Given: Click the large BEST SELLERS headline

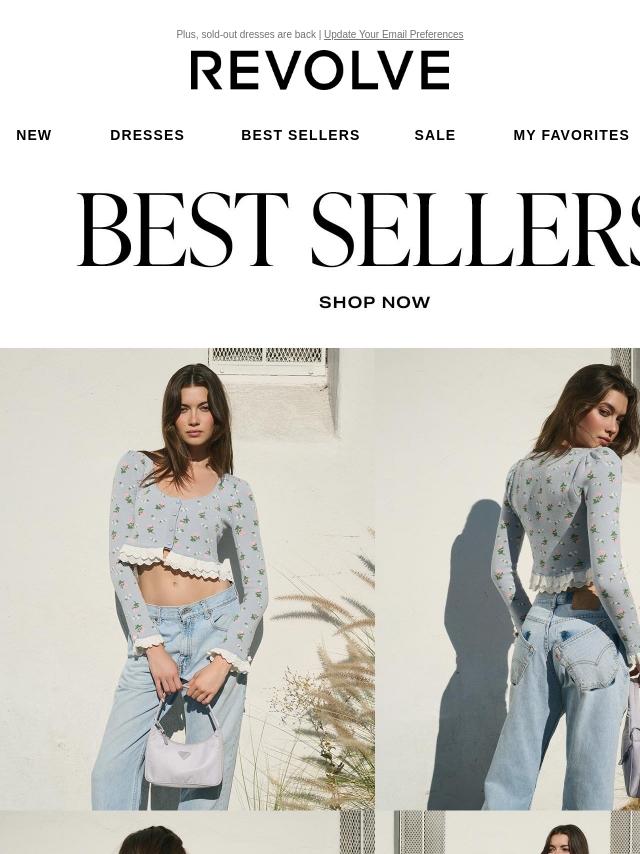Looking at the screenshot, I should pos(358,230).
